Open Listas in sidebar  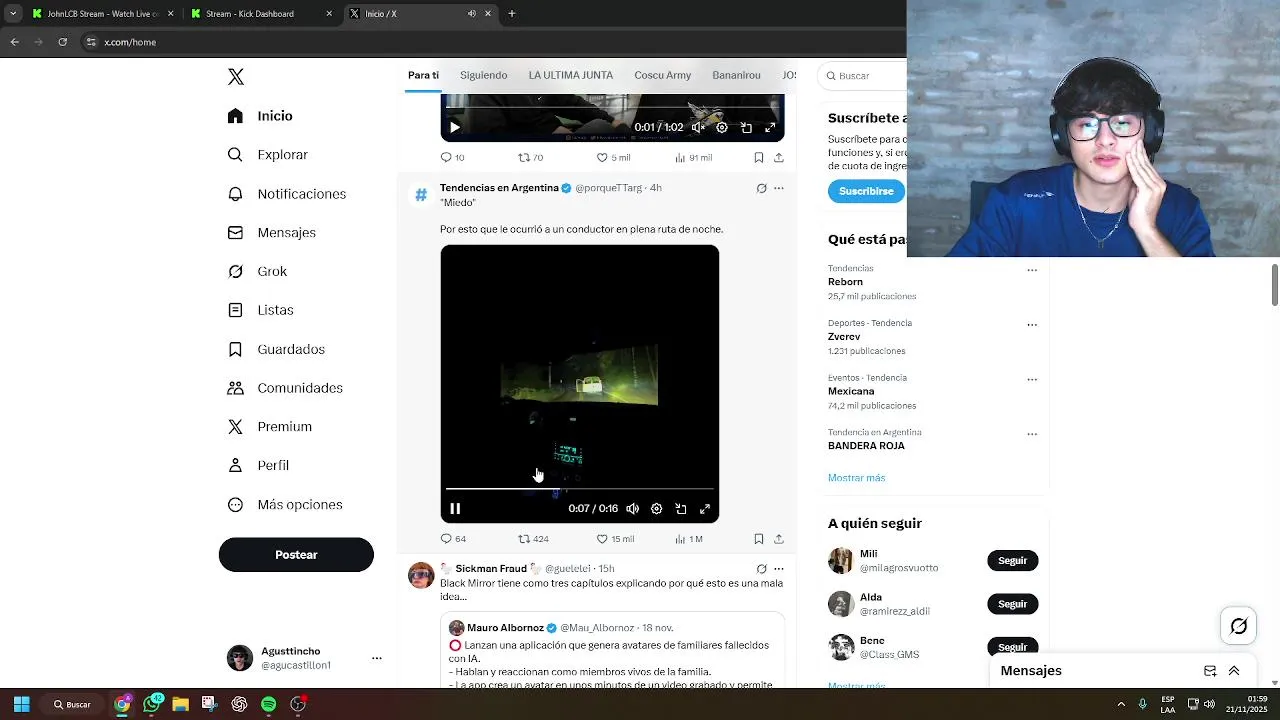coord(261,310)
